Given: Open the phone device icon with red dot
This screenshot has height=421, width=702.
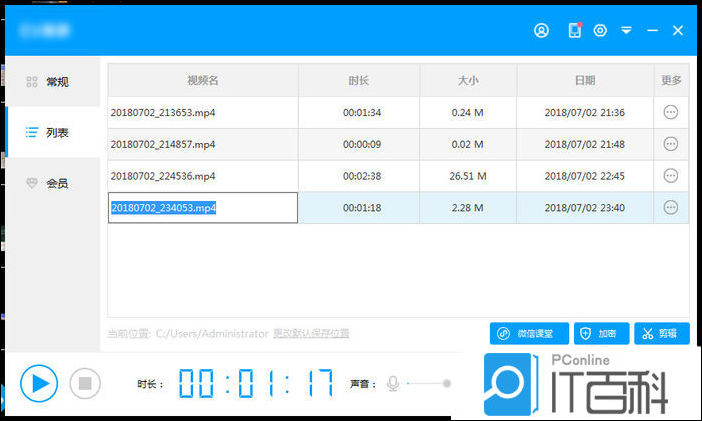Looking at the screenshot, I should pos(575,30).
